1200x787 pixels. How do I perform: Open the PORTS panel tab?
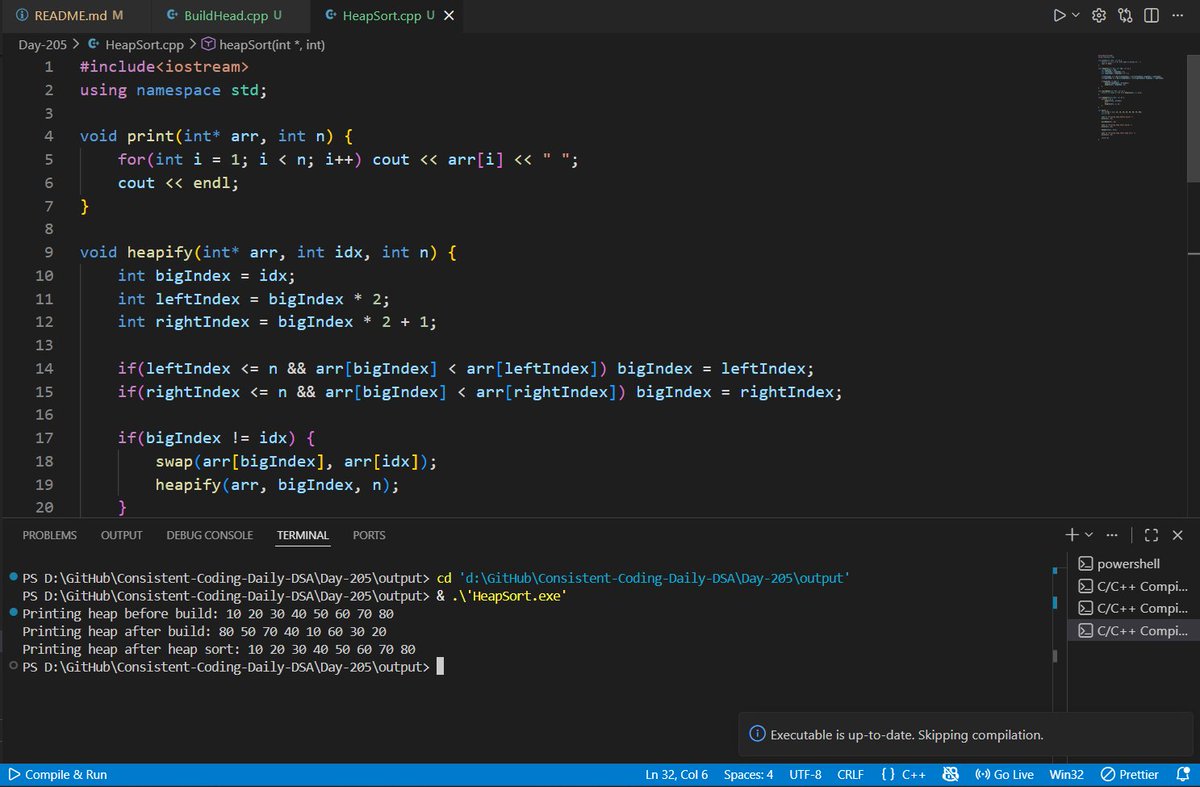(x=369, y=535)
